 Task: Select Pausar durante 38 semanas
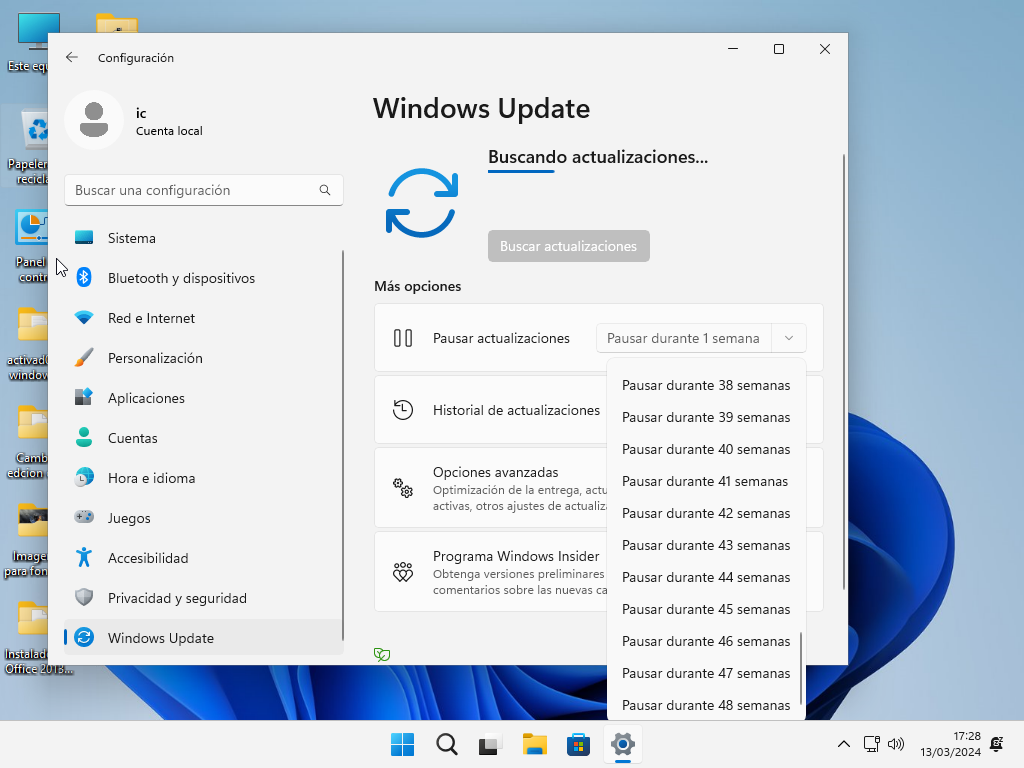coord(706,385)
